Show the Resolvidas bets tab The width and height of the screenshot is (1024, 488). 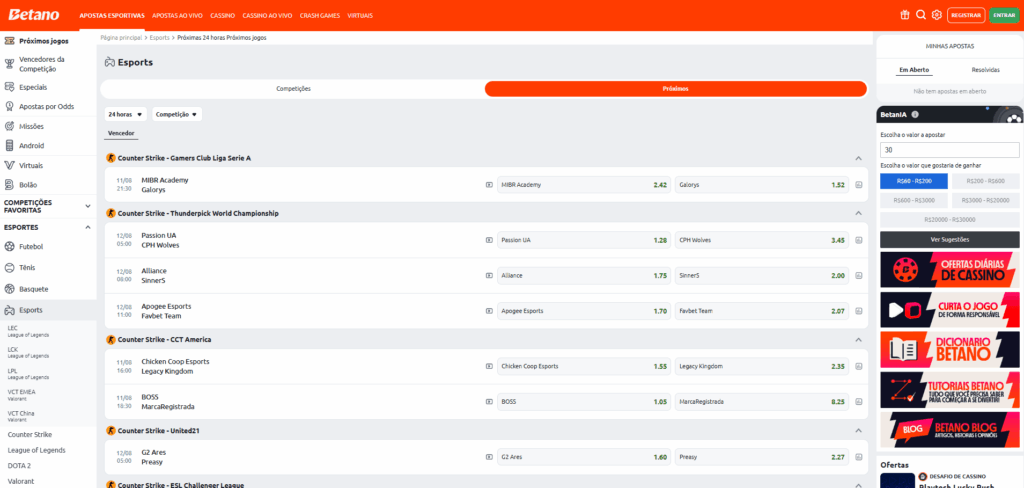tap(985, 70)
